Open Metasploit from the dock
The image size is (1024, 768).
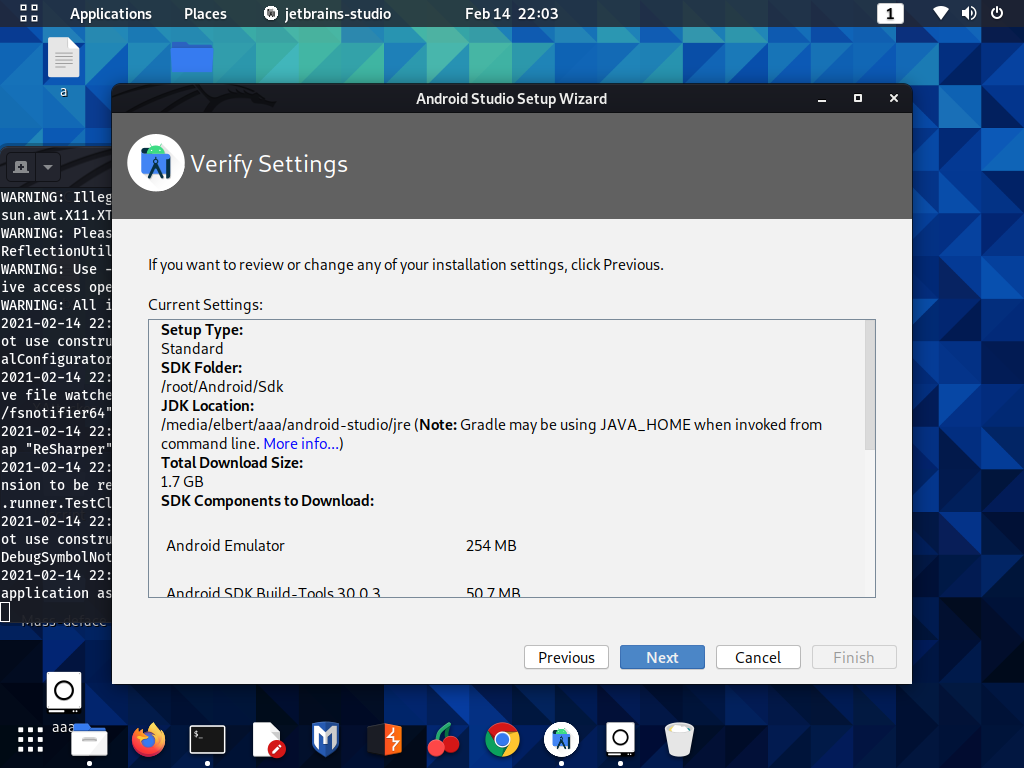click(x=325, y=740)
